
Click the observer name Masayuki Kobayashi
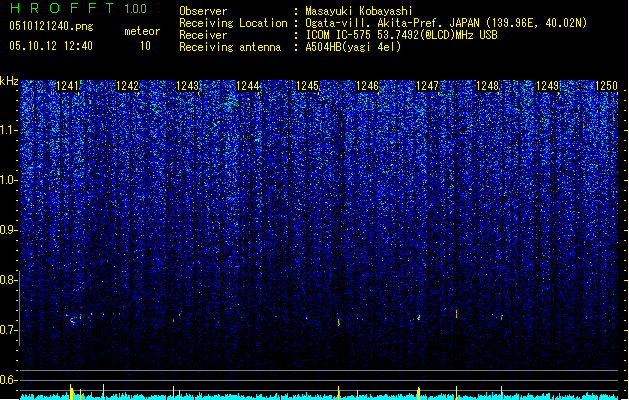(359, 11)
